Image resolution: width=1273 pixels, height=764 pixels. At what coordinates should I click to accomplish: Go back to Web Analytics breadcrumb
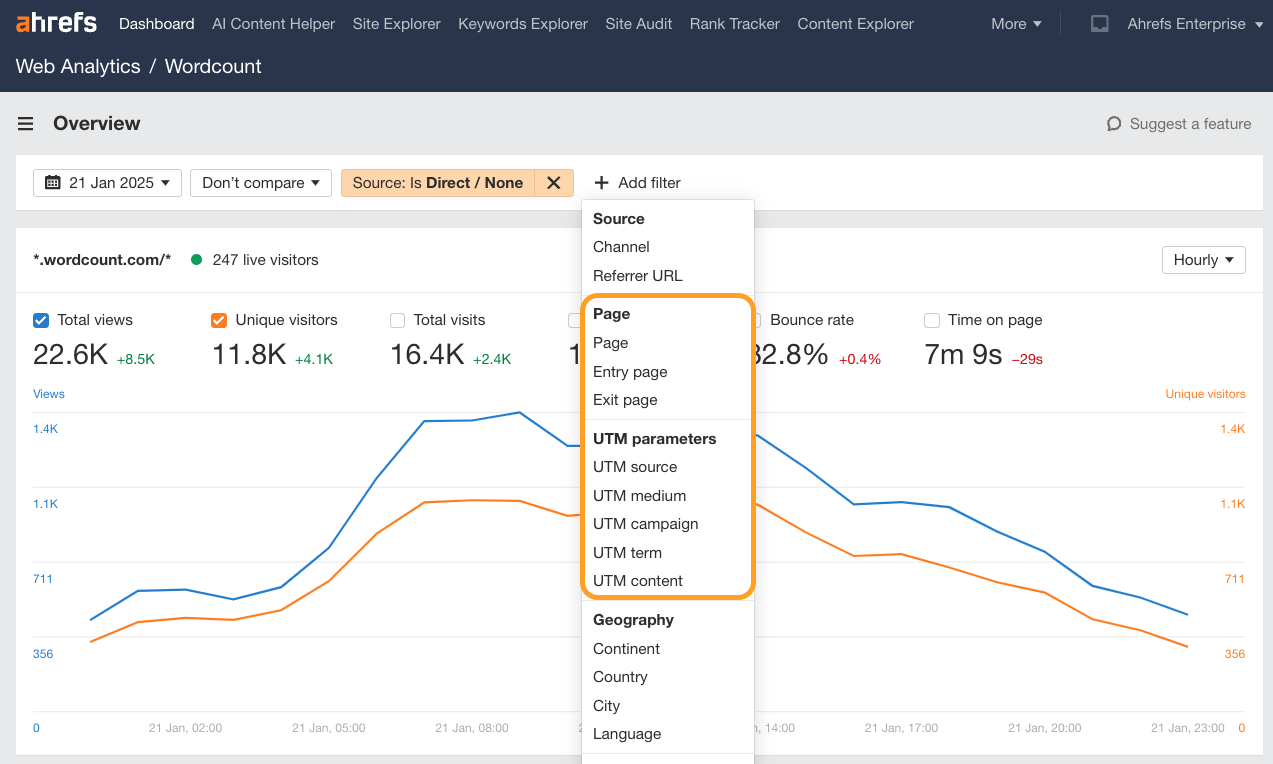pos(77,66)
